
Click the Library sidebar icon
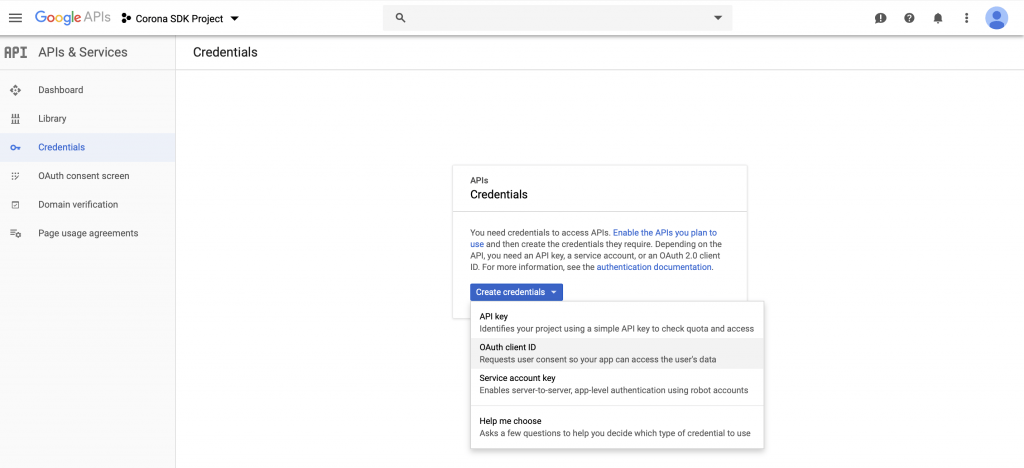click(x=15, y=119)
